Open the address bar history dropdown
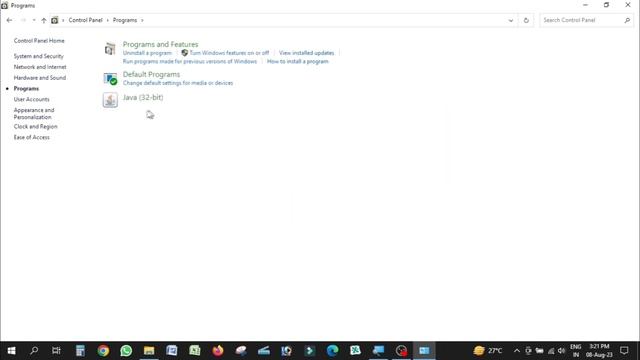The image size is (640, 360). tap(511, 20)
